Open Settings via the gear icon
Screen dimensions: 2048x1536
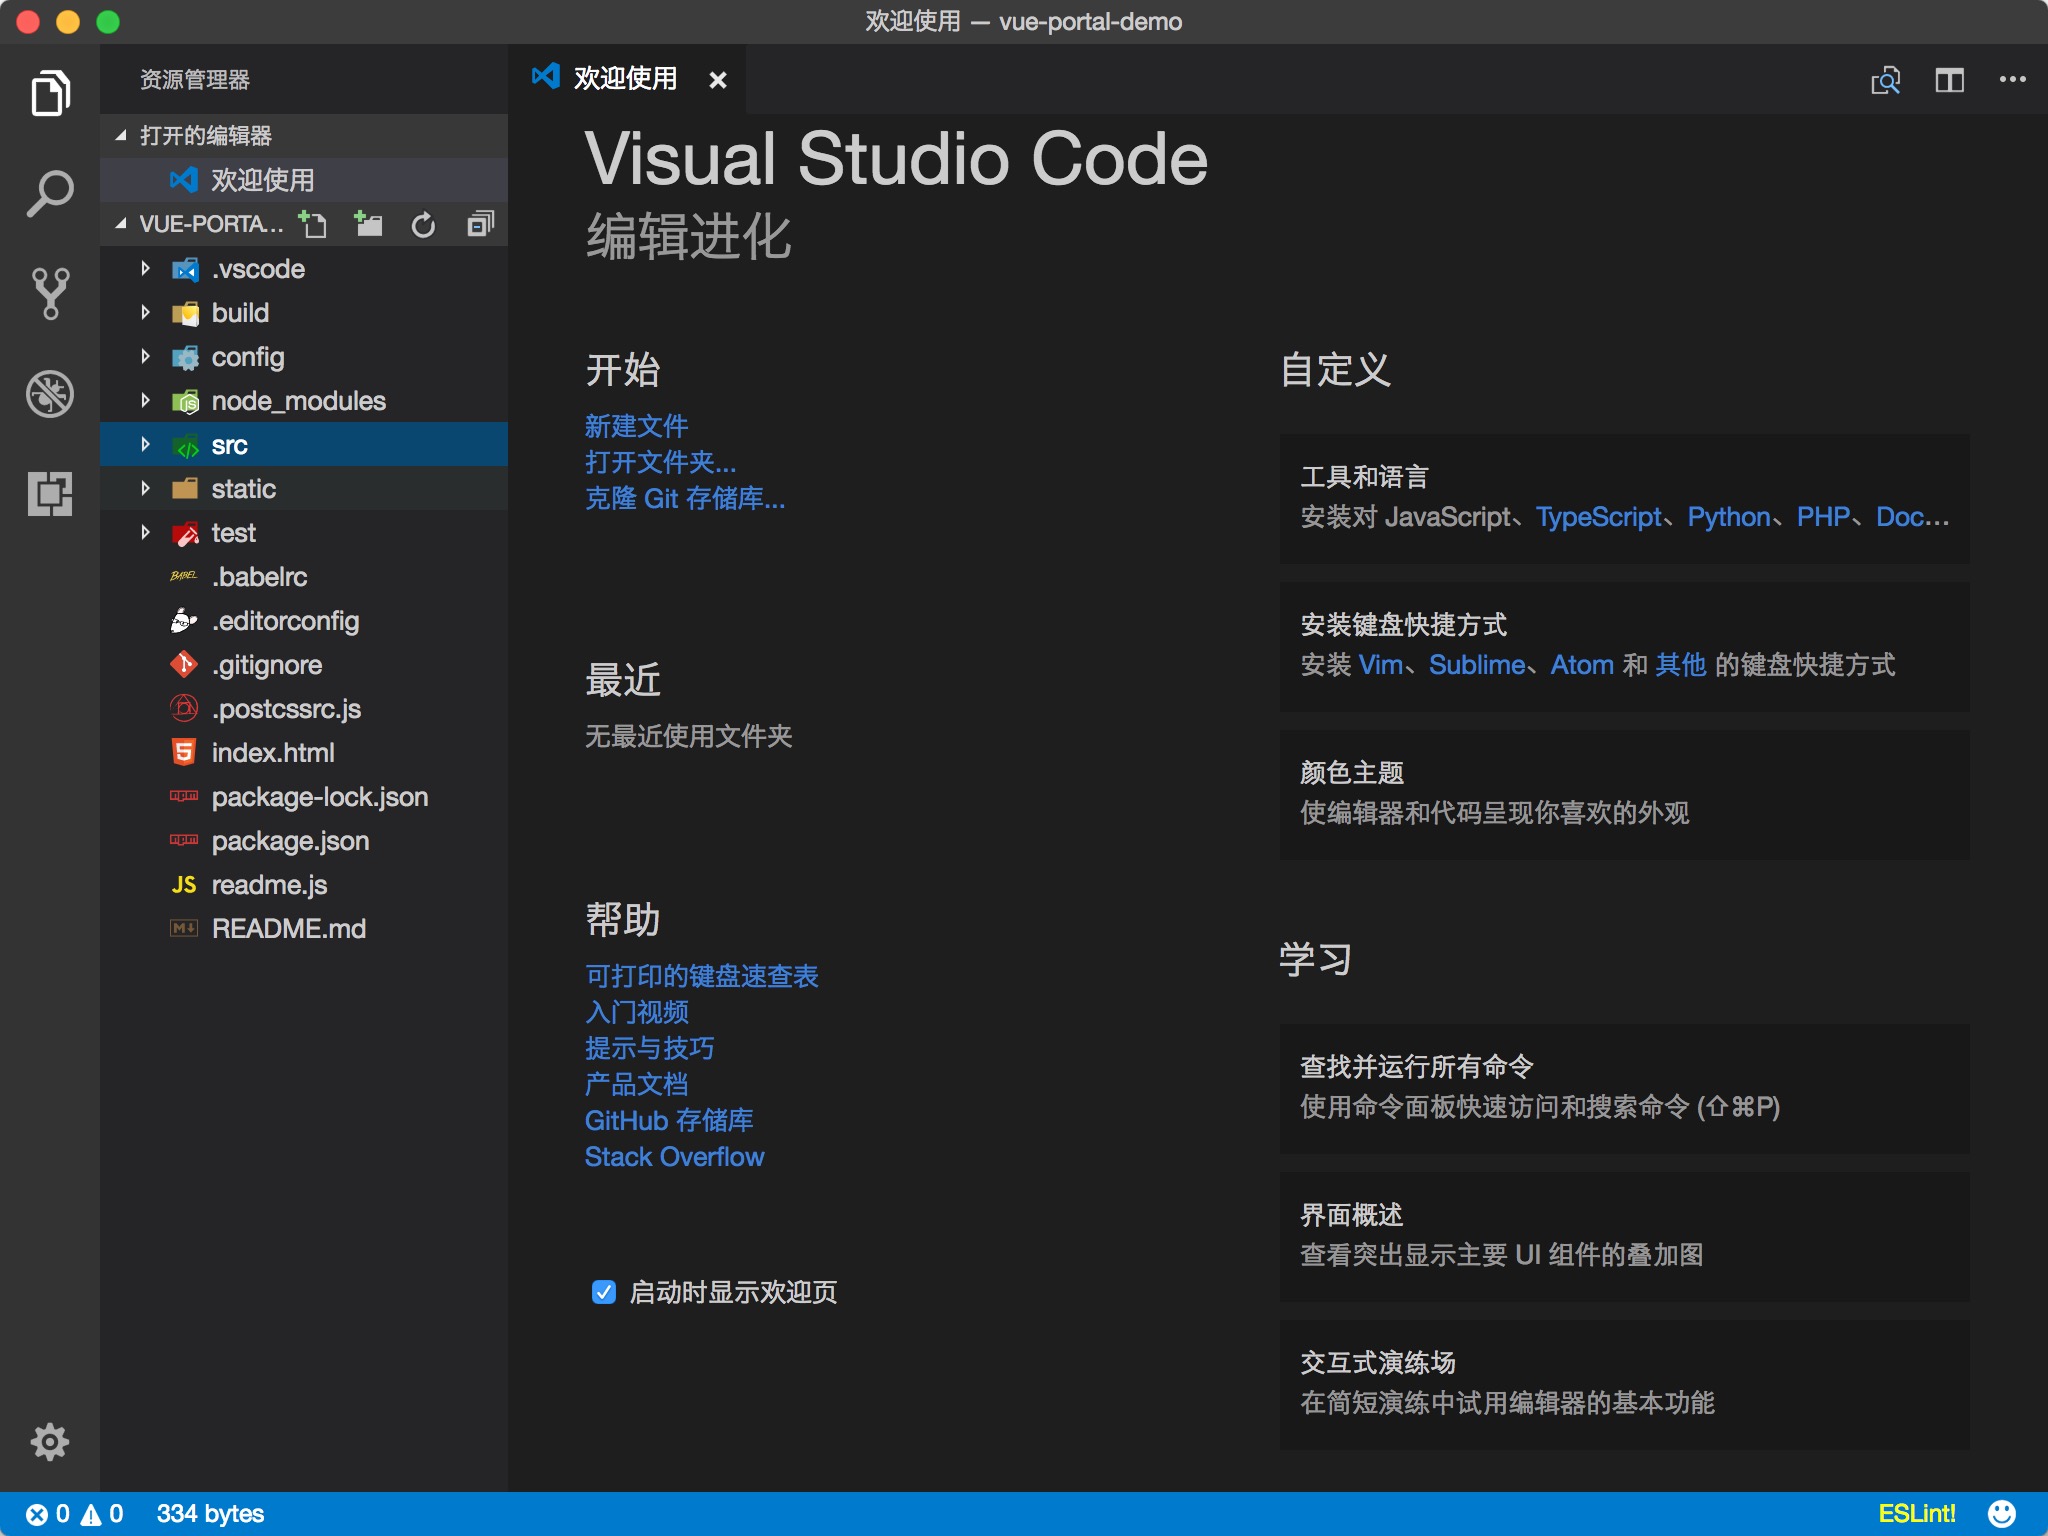50,1442
